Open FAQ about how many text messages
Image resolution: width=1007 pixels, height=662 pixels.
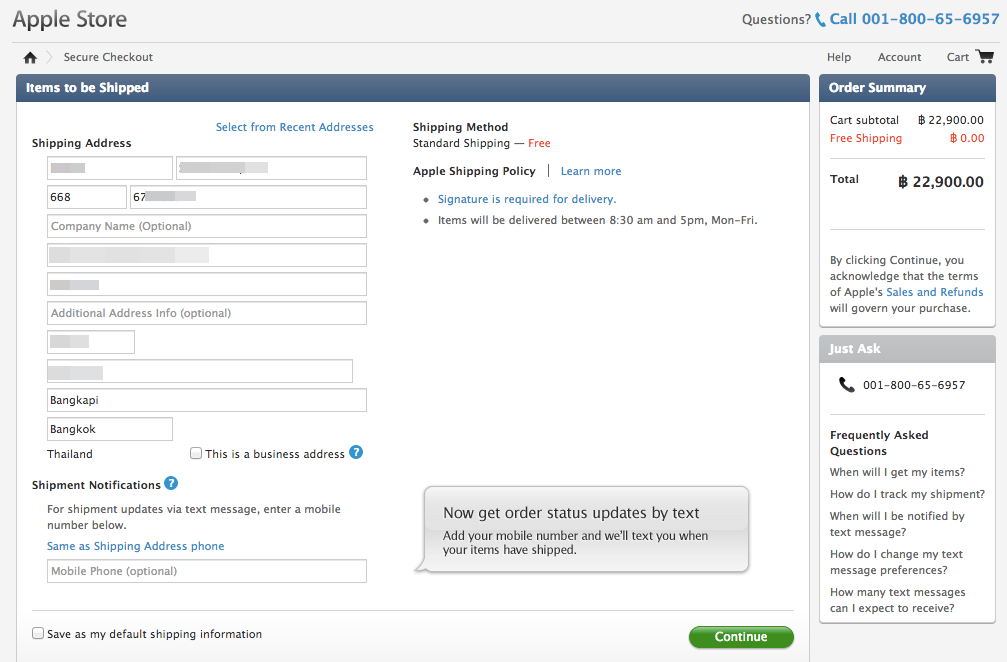coord(898,600)
